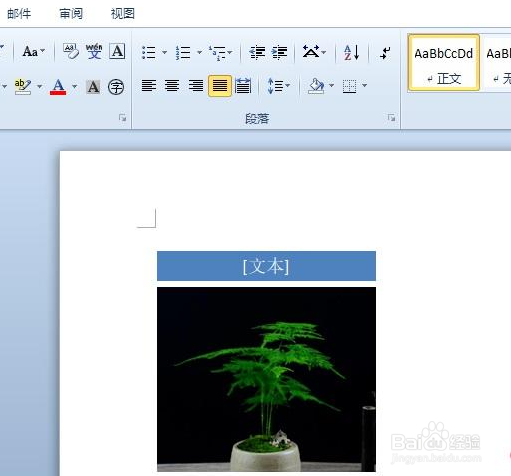The width and height of the screenshot is (511, 476).
Task: Click the Increase Indent icon
Action: click(279, 52)
